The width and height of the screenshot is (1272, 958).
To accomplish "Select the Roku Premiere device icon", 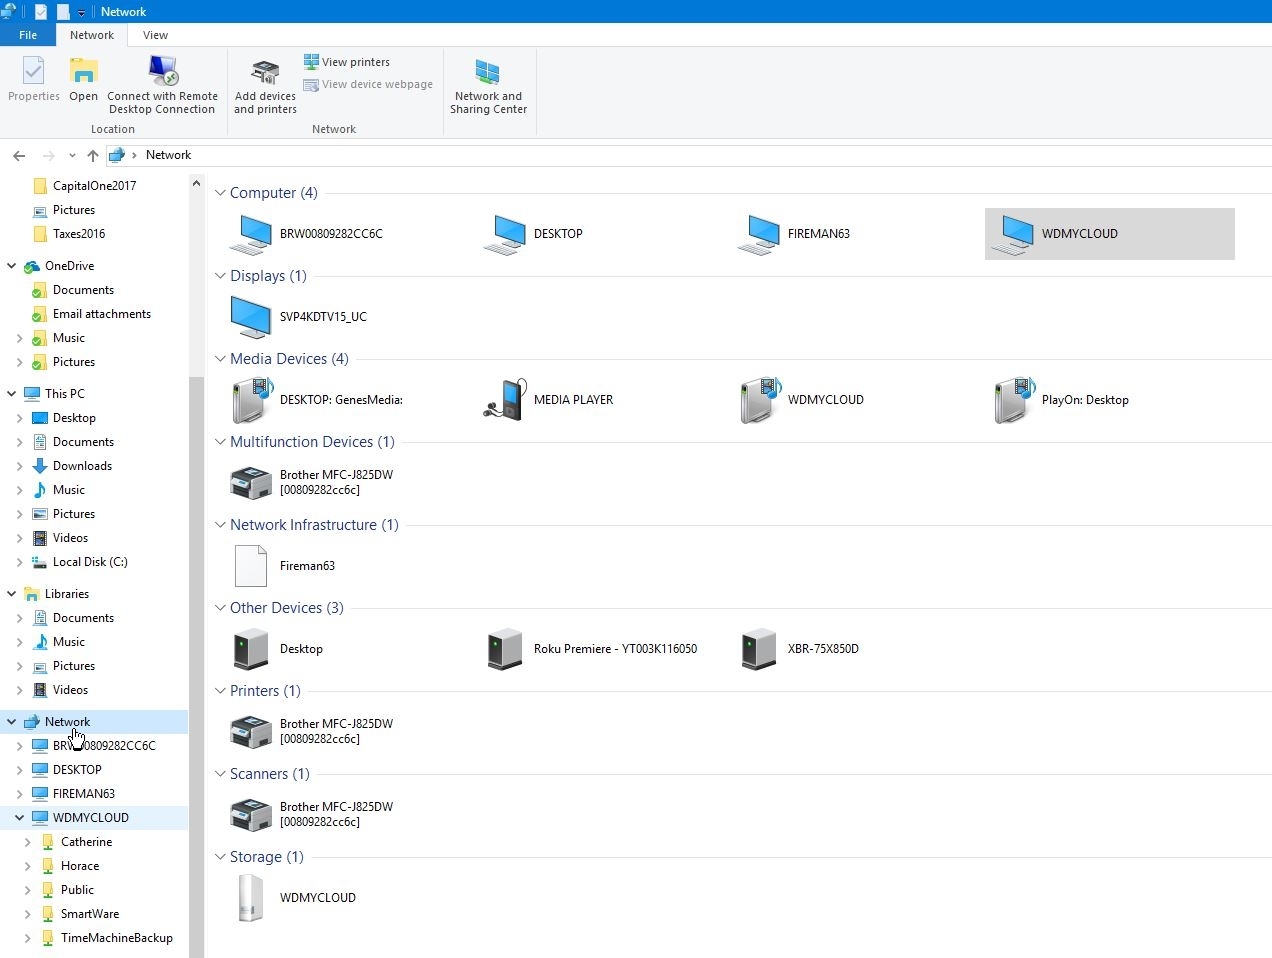I will click(504, 649).
